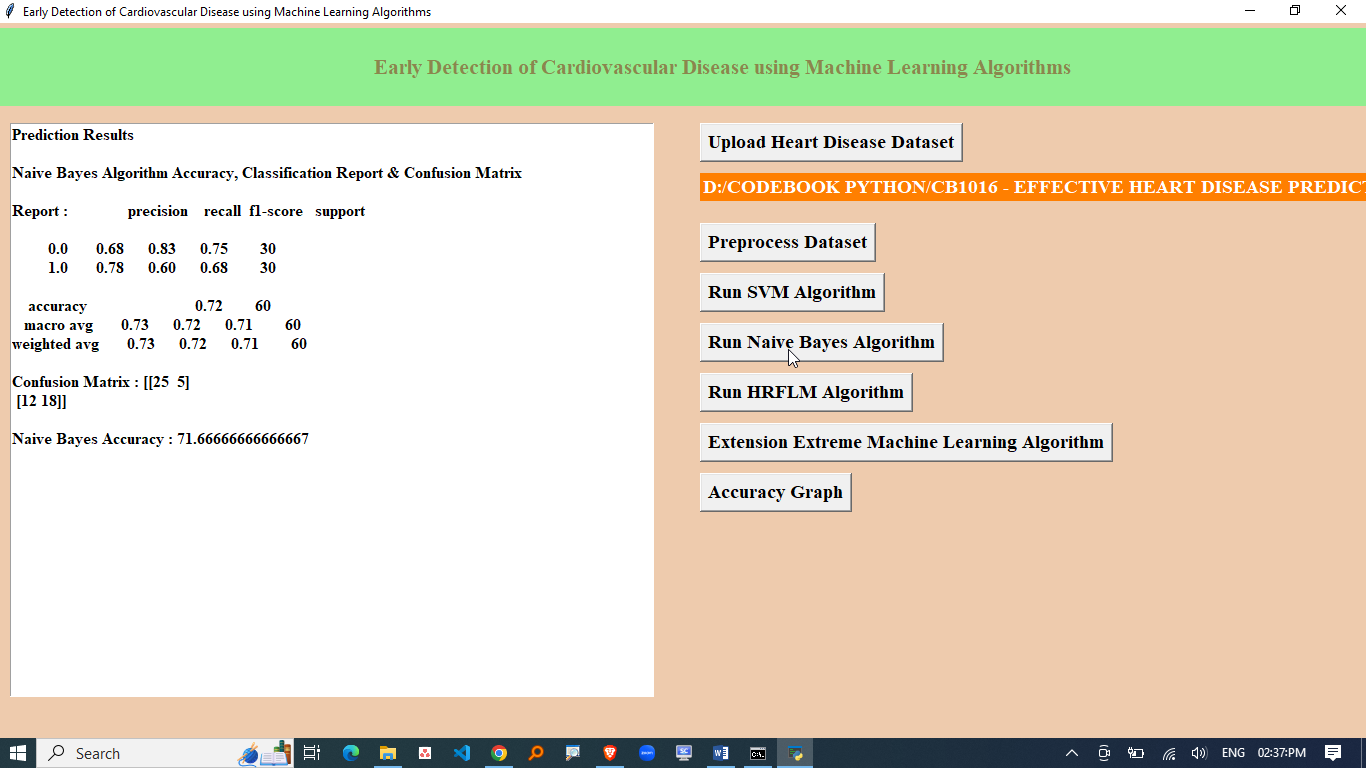Click recall value 0.60 in class 1.0 row
1366x768 pixels.
[x=162, y=268]
